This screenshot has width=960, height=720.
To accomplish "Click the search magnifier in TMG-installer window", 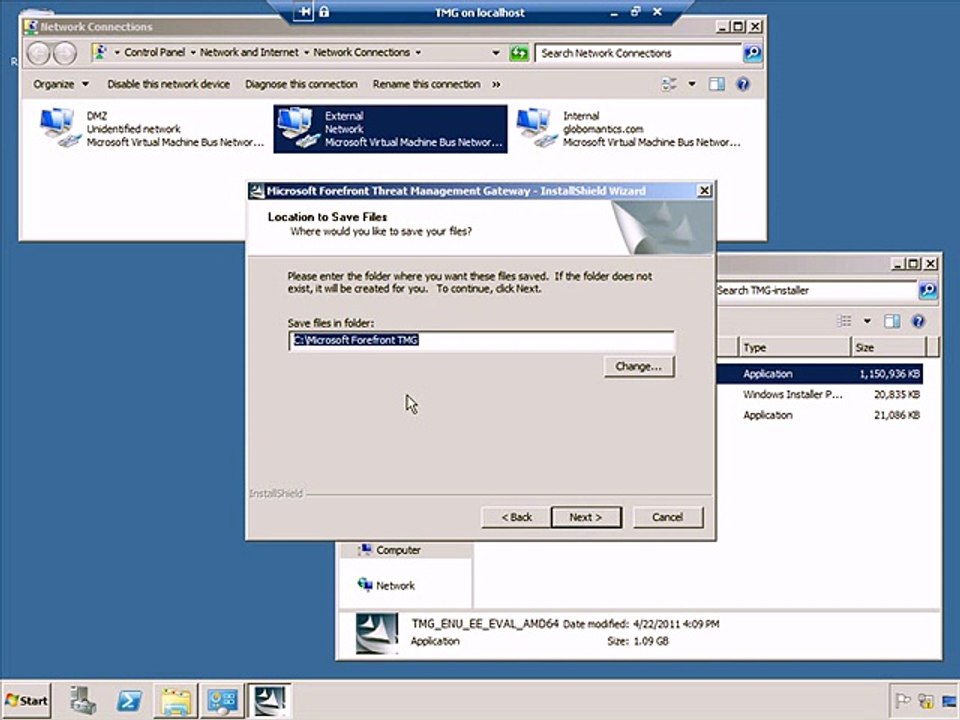I will [928, 290].
